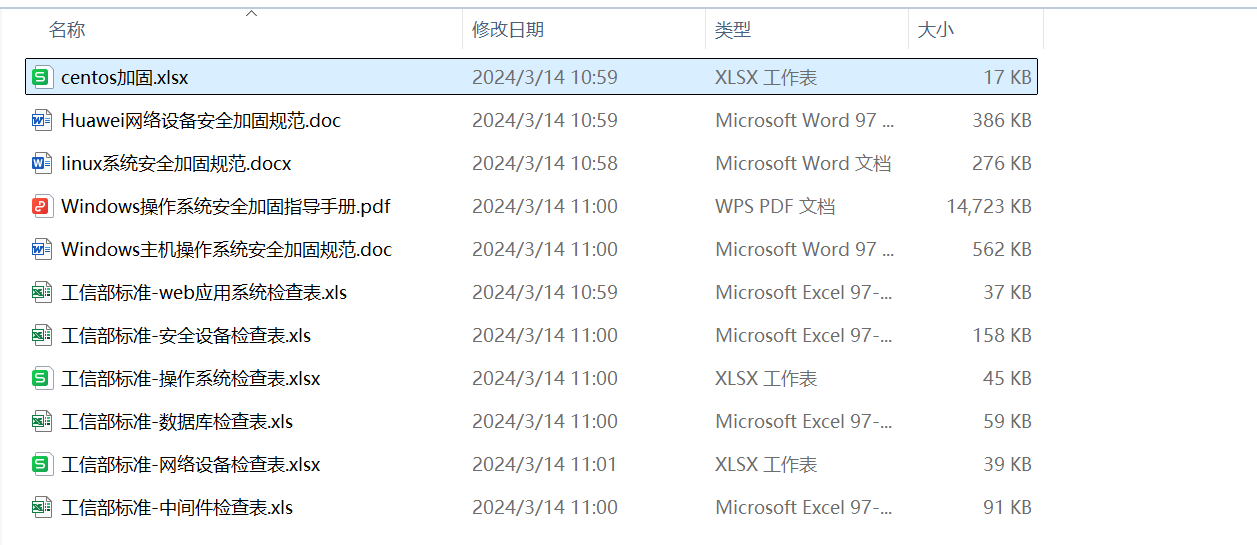Image resolution: width=1257 pixels, height=545 pixels.
Task: Click the 工信部标准-操作系统检查表.xlsx icon
Action: click(41, 378)
